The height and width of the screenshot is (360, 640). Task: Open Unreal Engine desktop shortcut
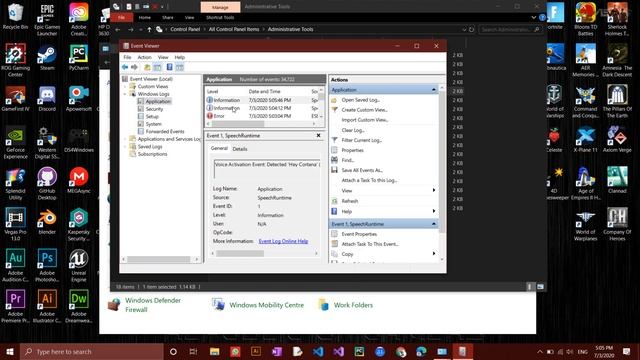click(79, 266)
